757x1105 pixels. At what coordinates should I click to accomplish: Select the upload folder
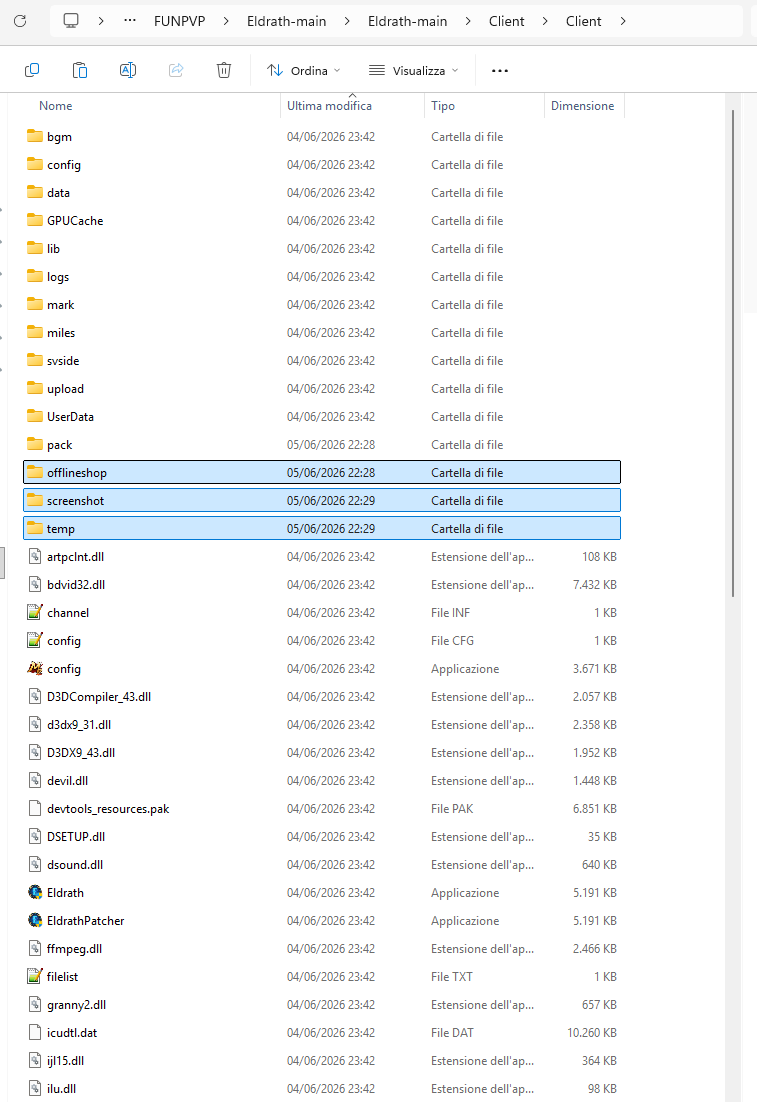[322, 388]
